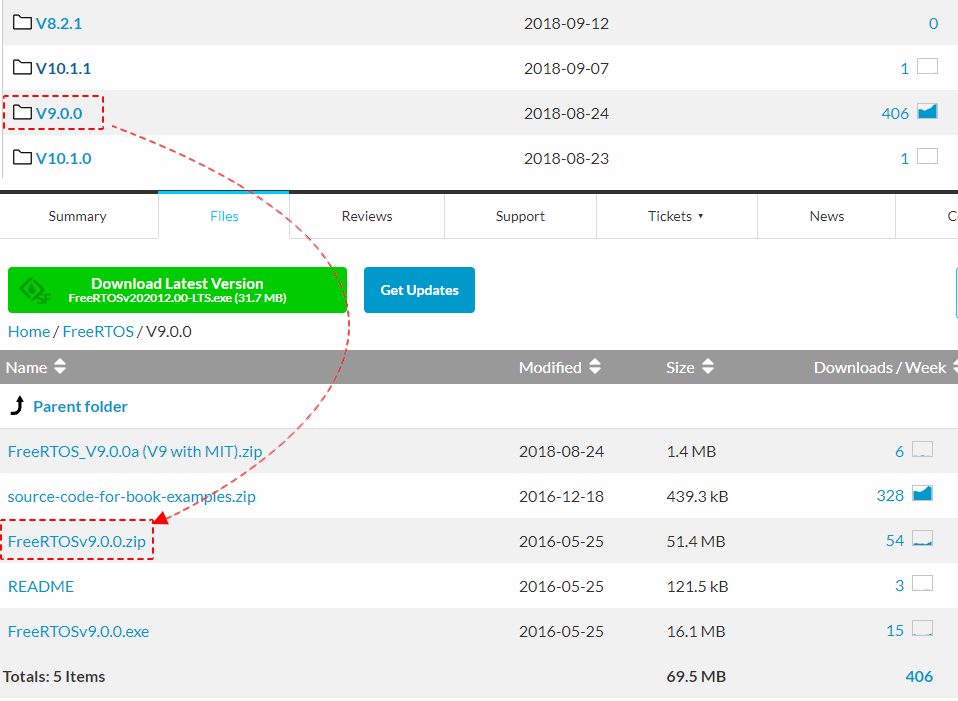The width and height of the screenshot is (958, 701).
Task: Download FreeRTOS_V9.0.0a (V9 with MIT).zip
Action: pyautogui.click(x=135, y=452)
